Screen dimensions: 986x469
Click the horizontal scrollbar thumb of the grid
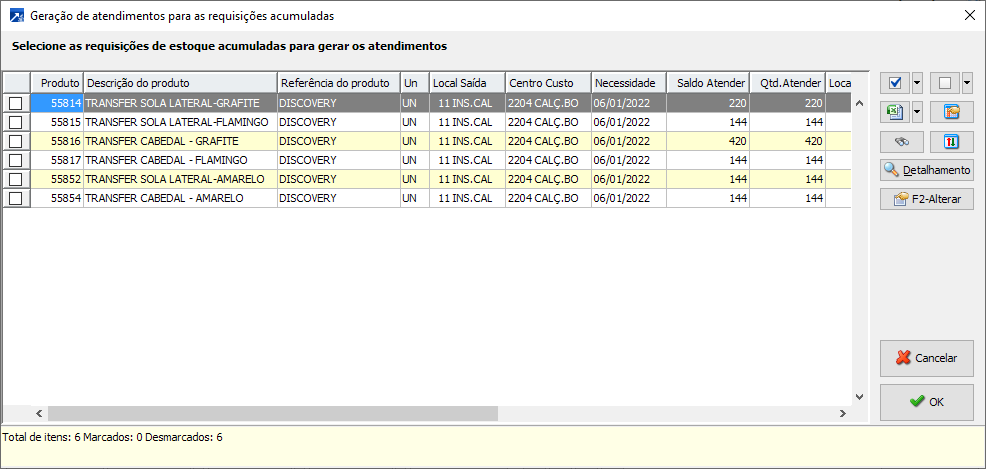coord(272,413)
